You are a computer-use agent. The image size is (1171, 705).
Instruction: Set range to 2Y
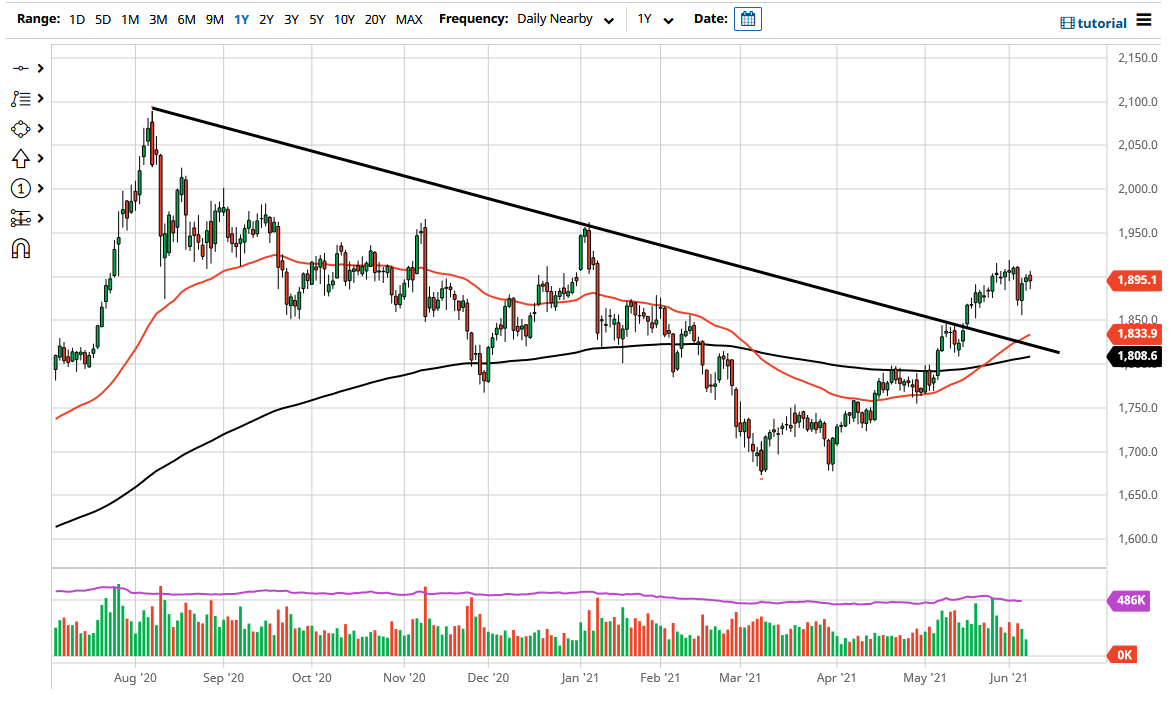[x=267, y=19]
